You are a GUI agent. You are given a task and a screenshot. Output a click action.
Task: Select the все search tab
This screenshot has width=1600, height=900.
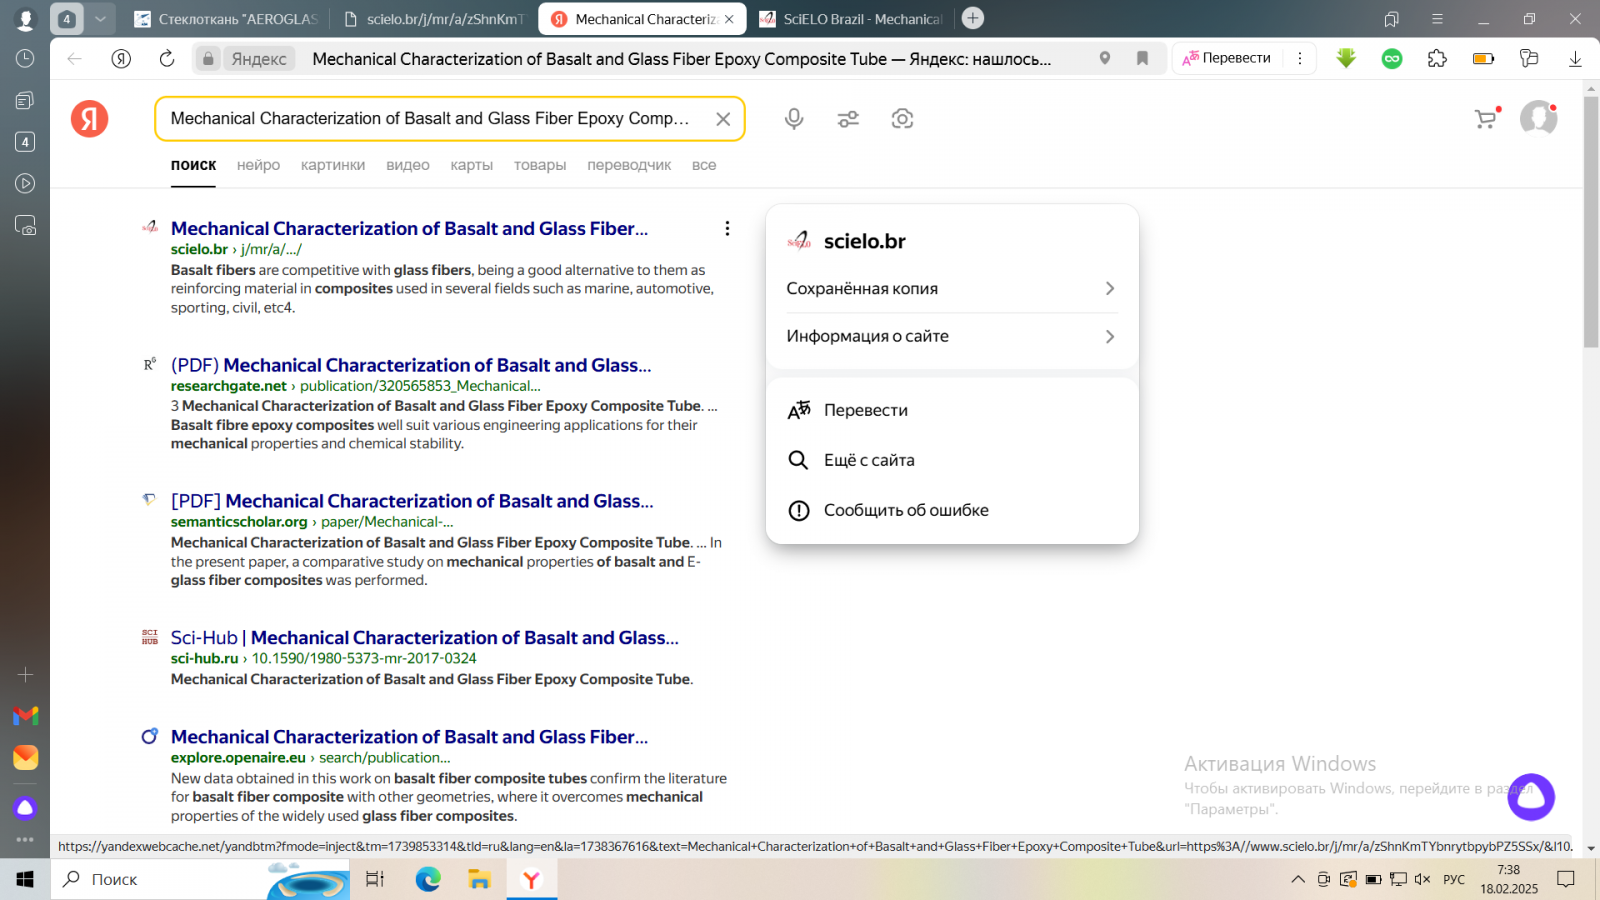tap(704, 165)
